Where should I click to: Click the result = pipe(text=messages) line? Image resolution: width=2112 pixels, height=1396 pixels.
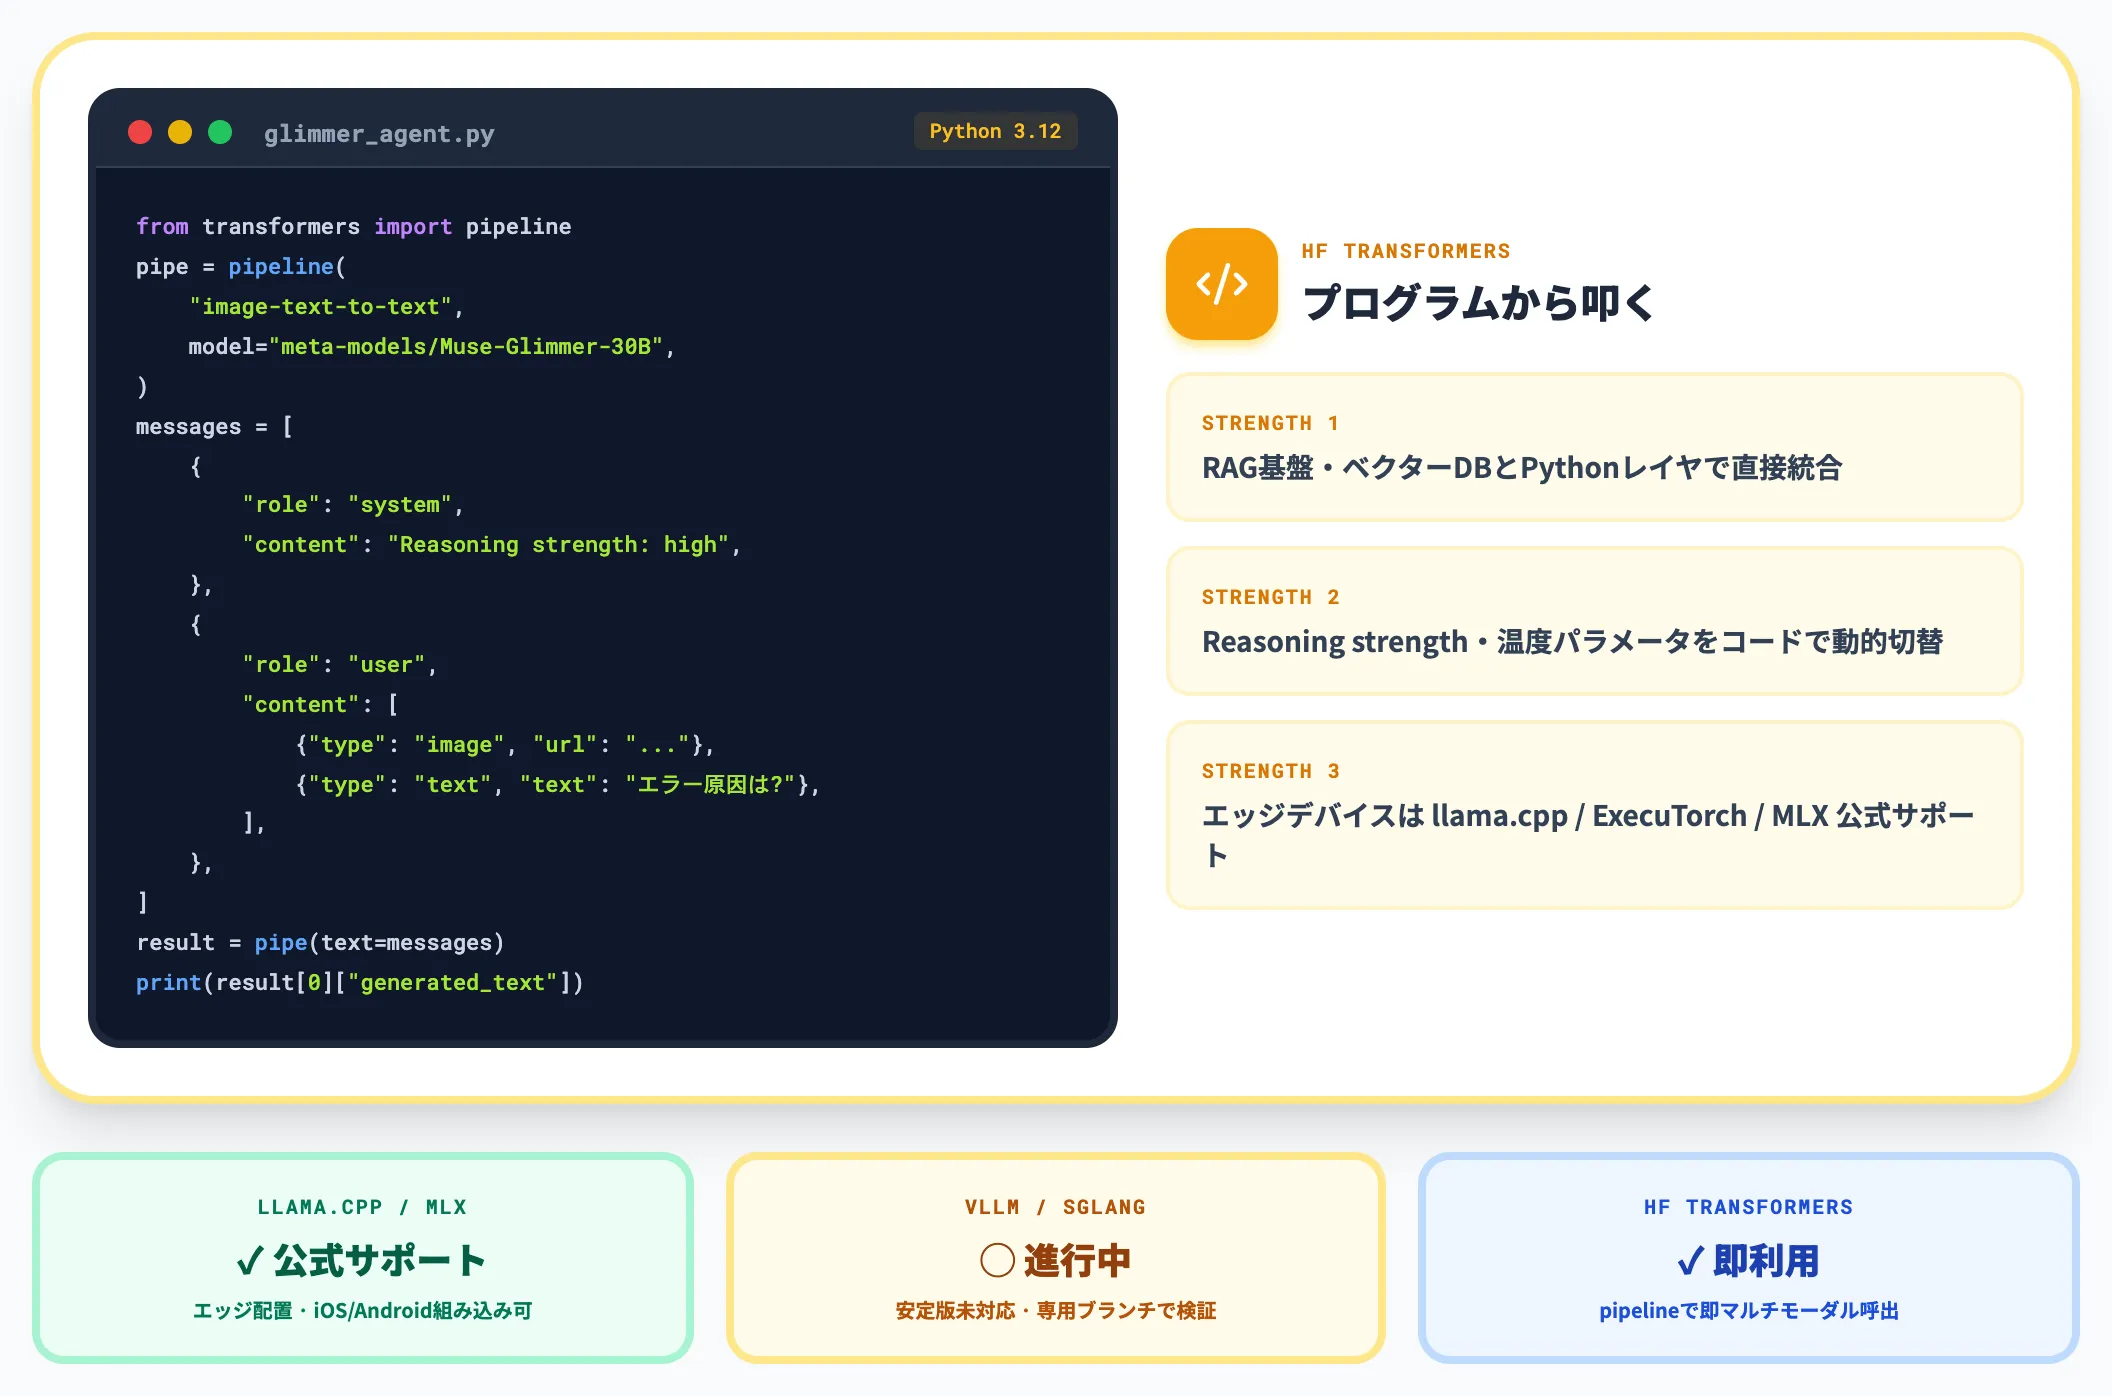[320, 943]
